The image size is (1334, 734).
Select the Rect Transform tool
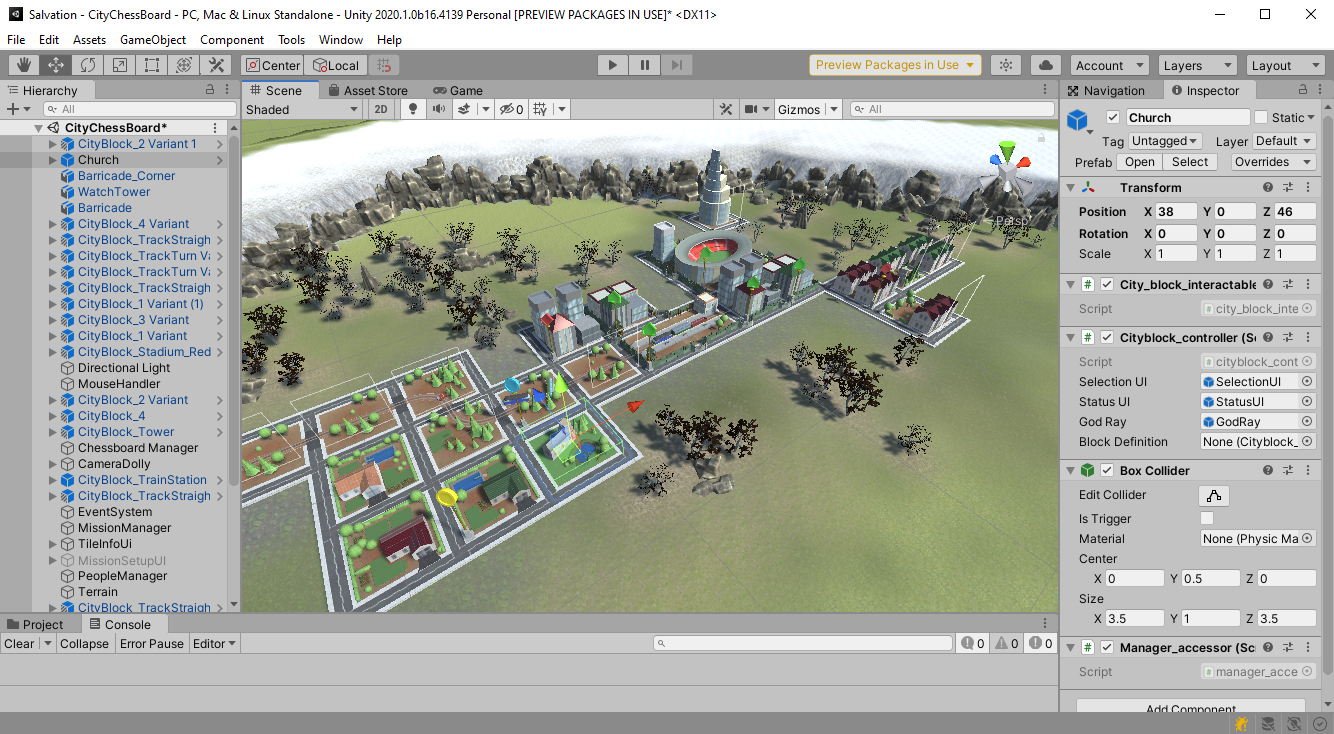tap(152, 65)
